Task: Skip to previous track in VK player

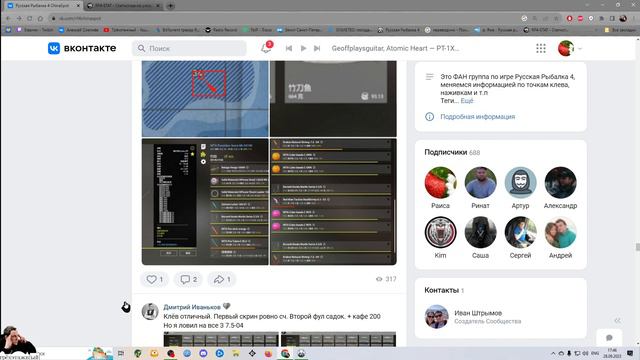Action: click(x=289, y=48)
